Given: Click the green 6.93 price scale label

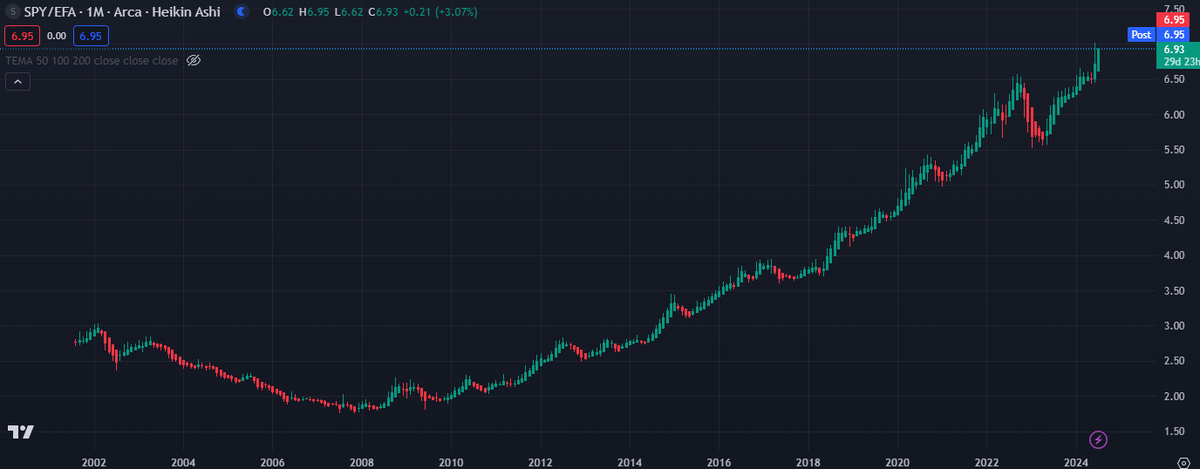Looking at the screenshot, I should tap(1174, 48).
